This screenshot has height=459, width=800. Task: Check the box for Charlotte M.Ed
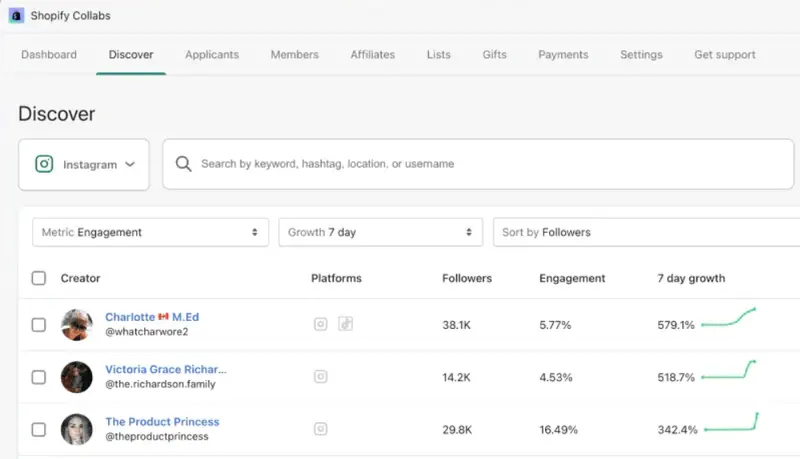pyautogui.click(x=39, y=325)
